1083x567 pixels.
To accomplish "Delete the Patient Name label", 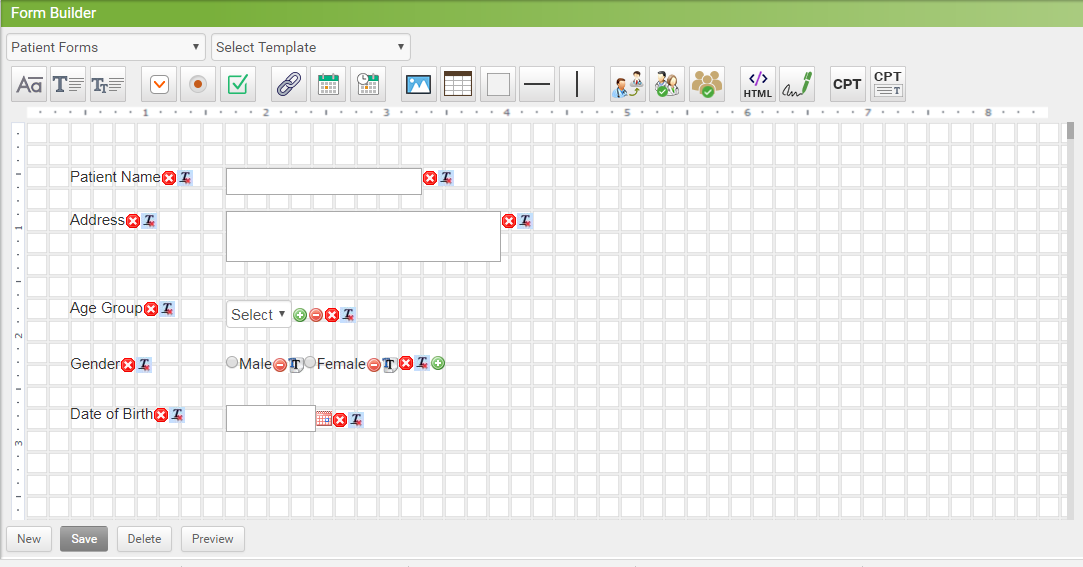I will [x=169, y=178].
